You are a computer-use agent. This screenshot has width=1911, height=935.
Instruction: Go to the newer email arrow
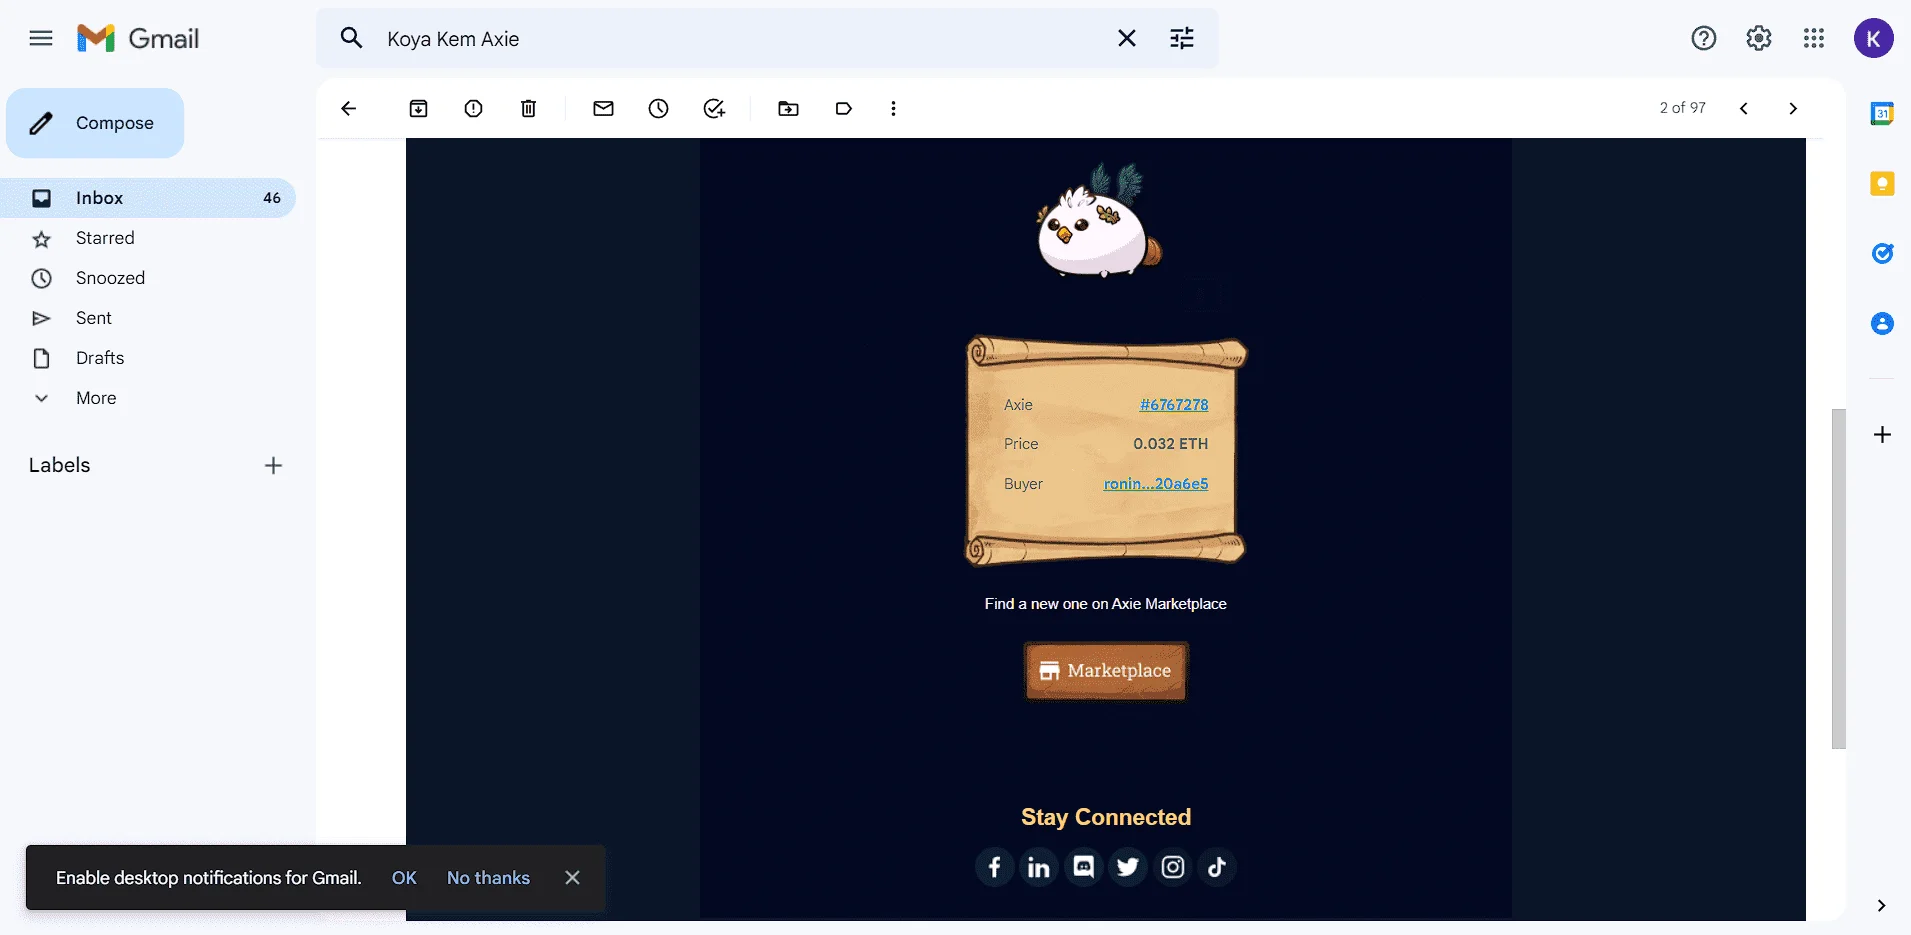(x=1744, y=109)
